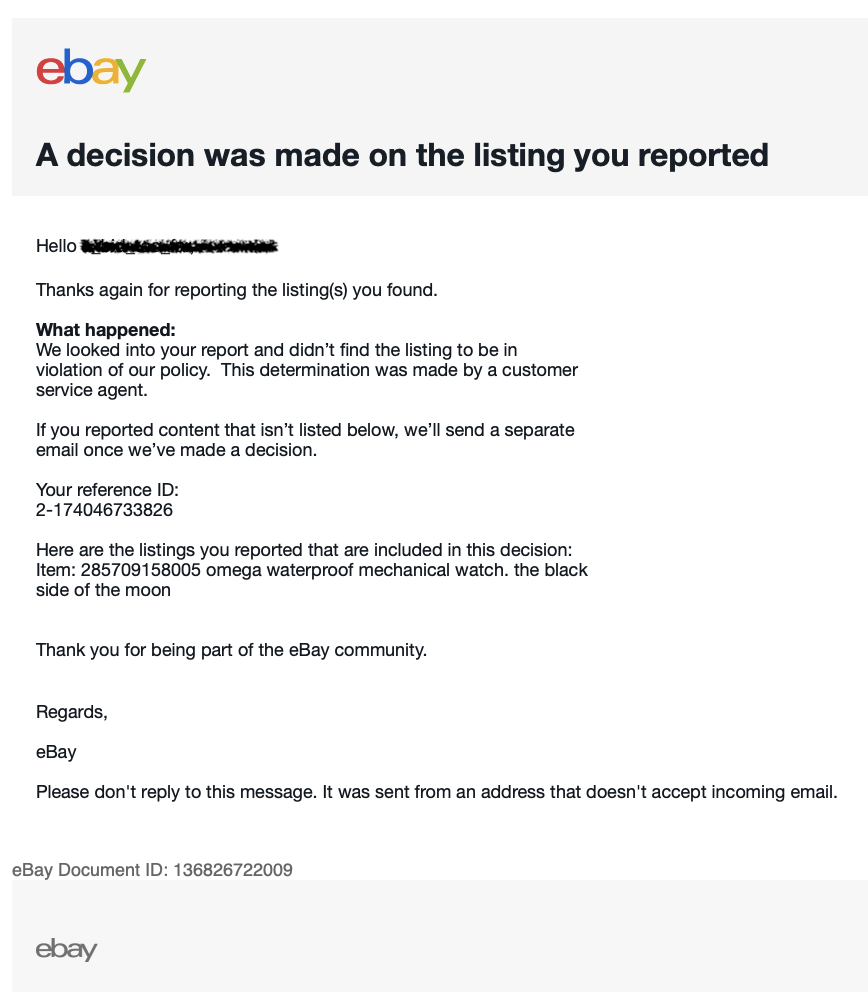Click the email heading about decision made
Image resolution: width=868 pixels, height=992 pixels.
(x=402, y=155)
